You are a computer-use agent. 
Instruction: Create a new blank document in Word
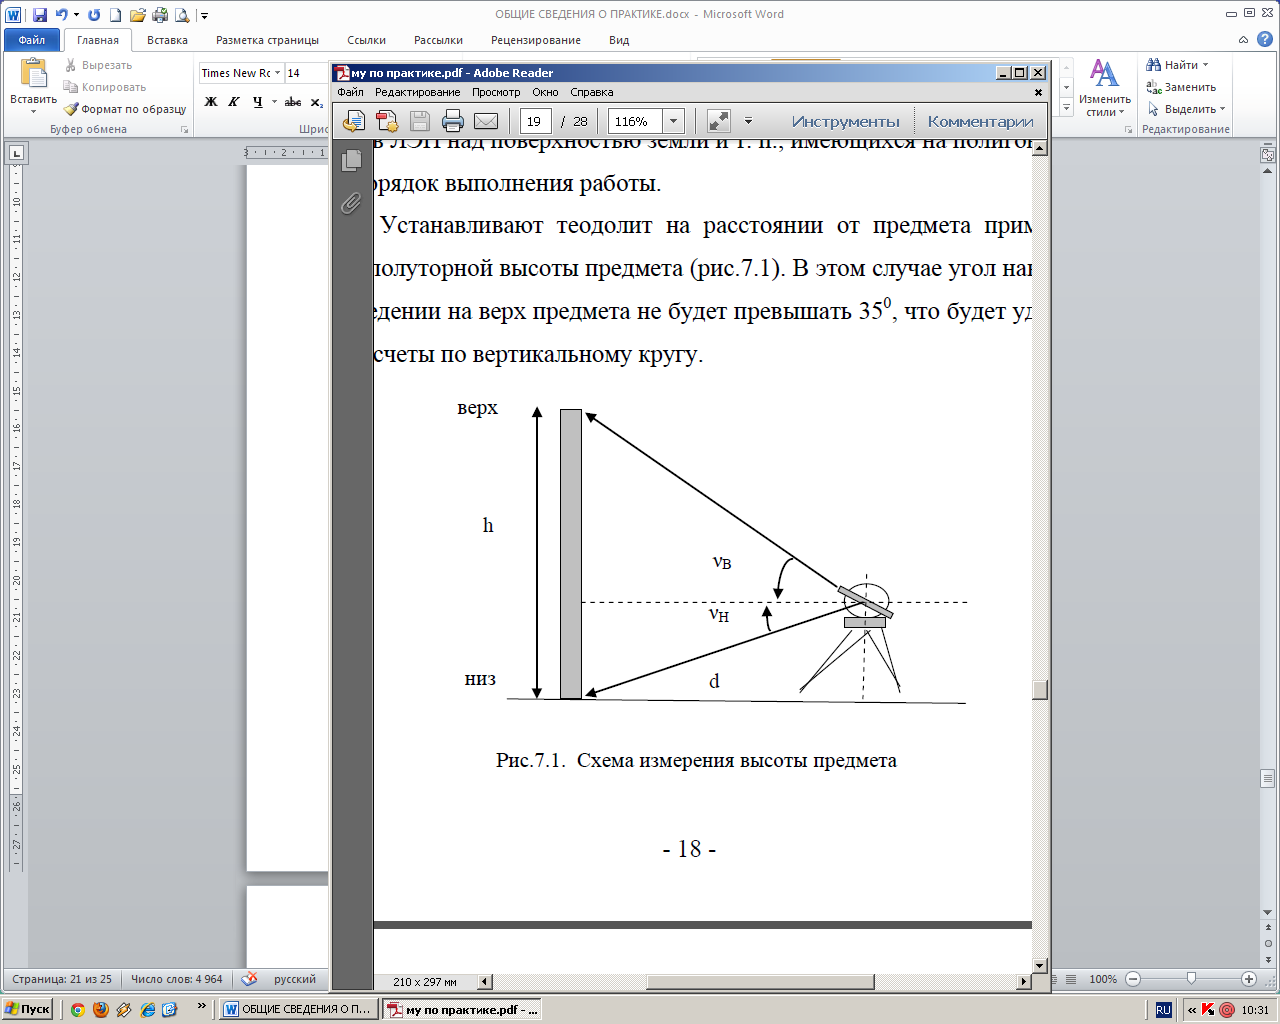116,15
